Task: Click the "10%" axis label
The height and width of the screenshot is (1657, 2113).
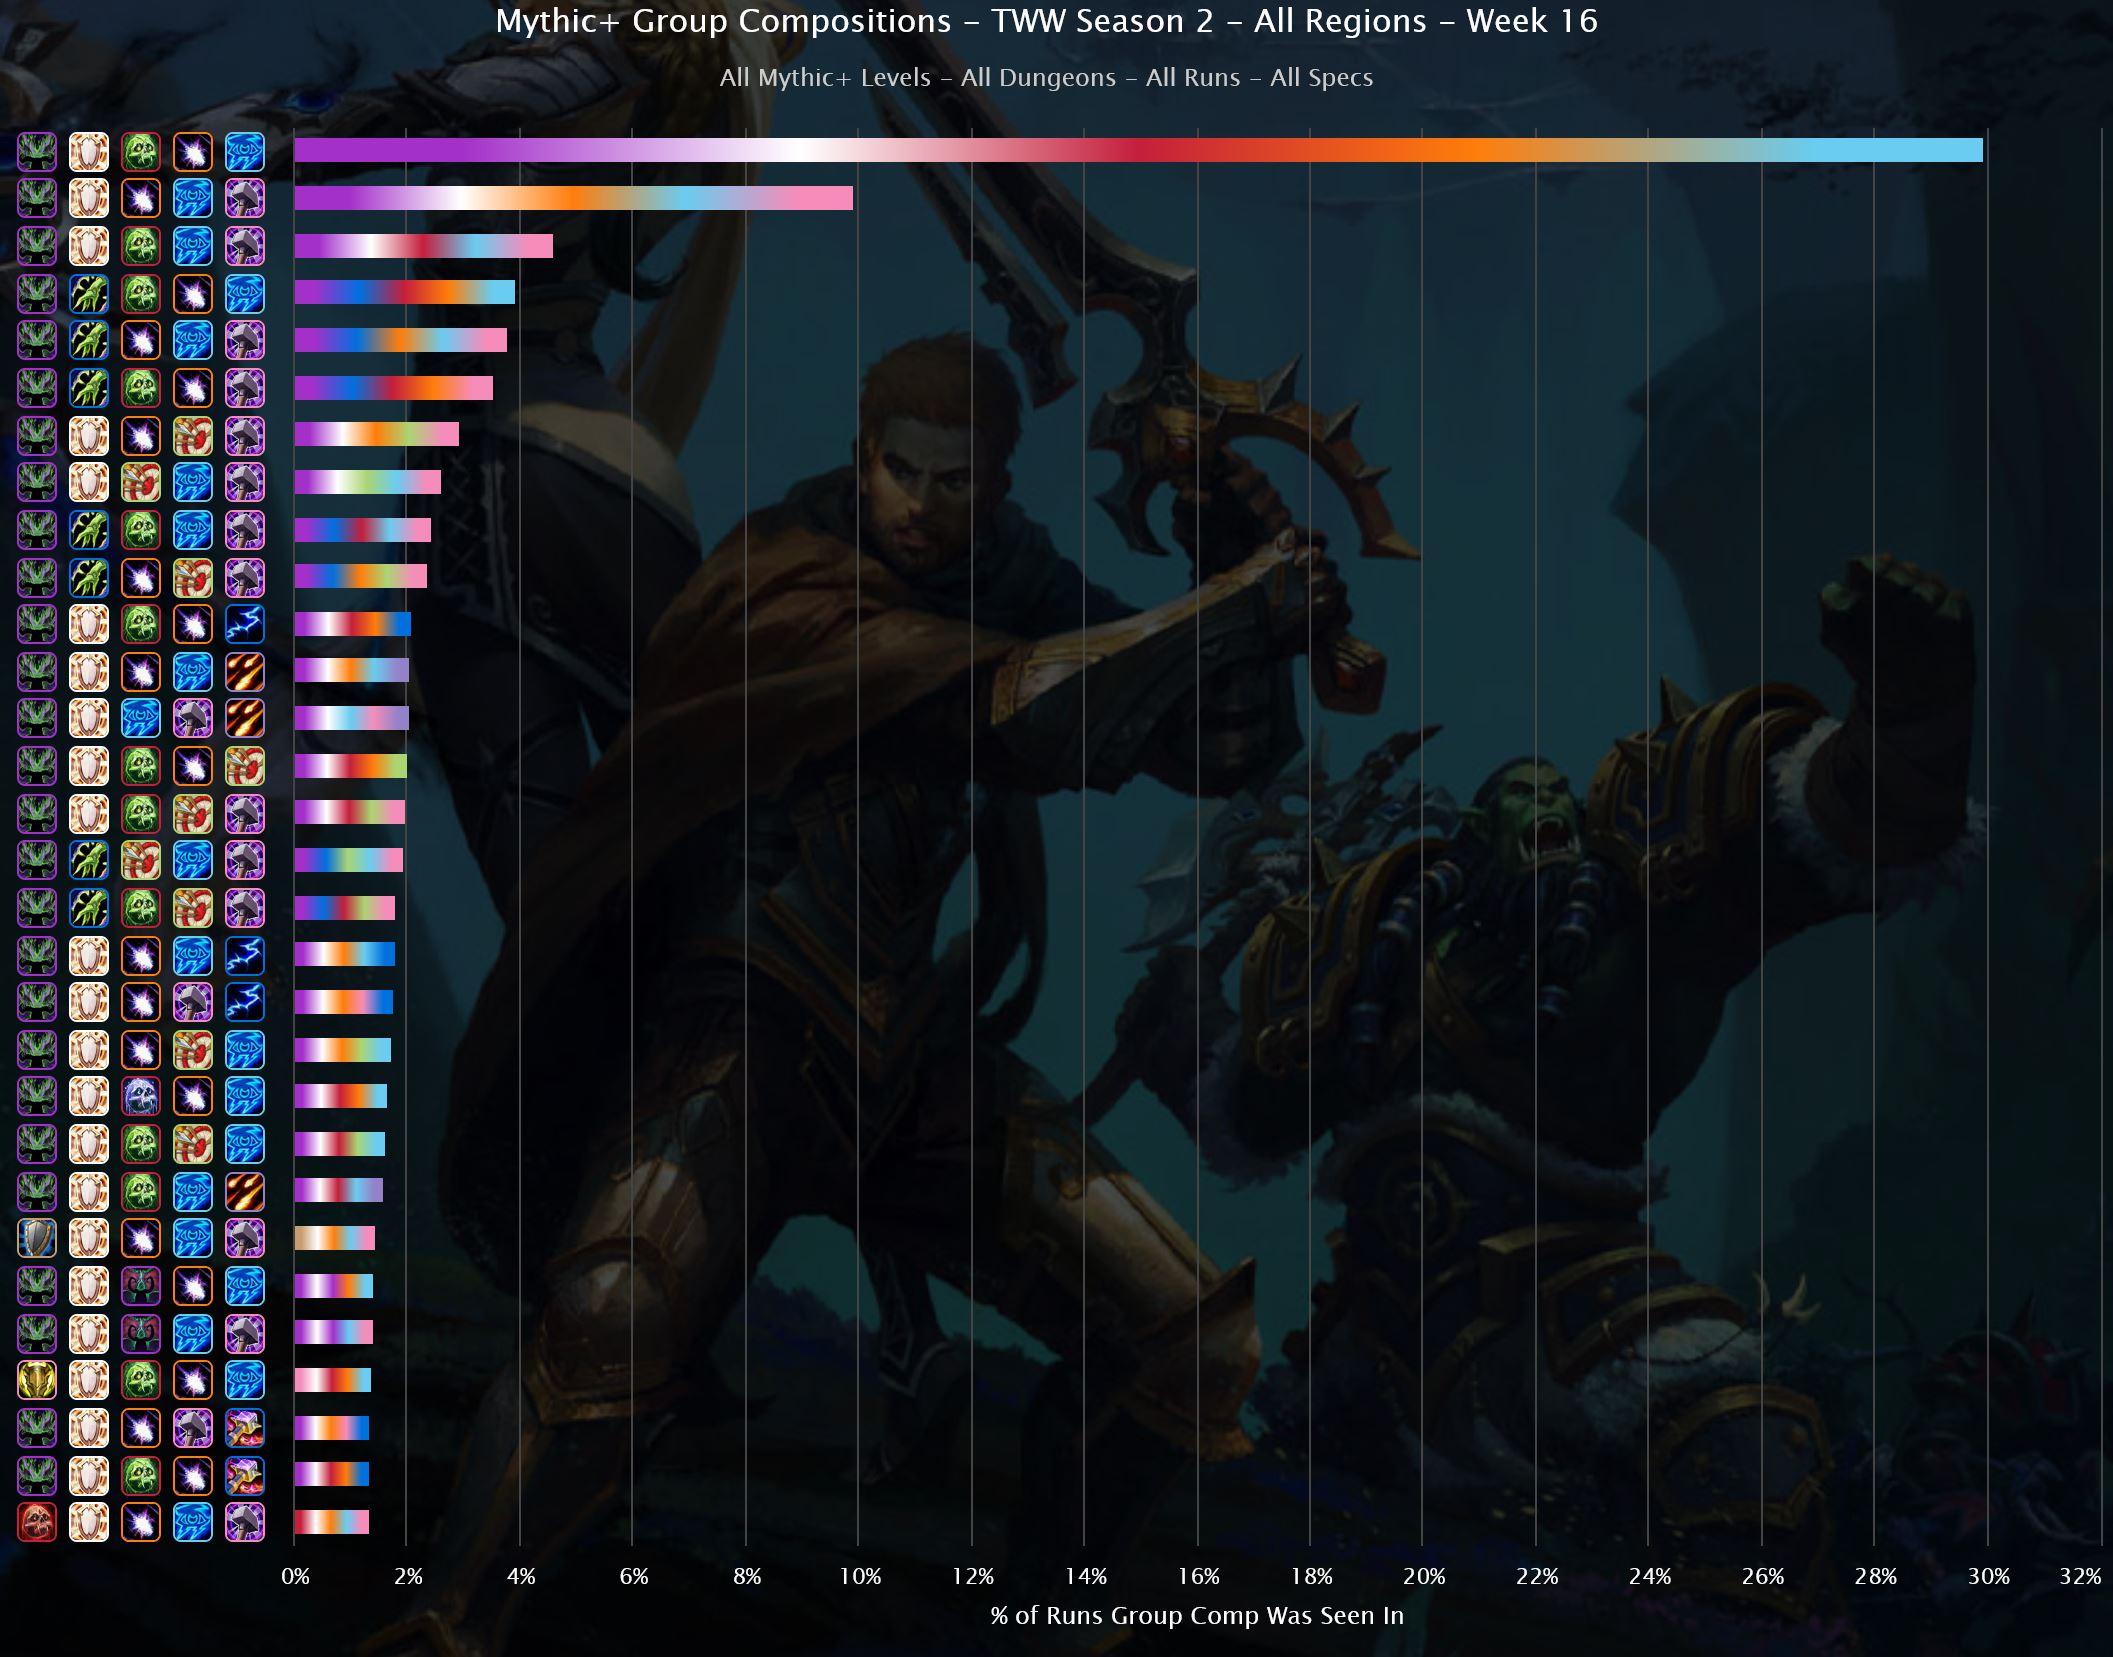Action: click(860, 1577)
